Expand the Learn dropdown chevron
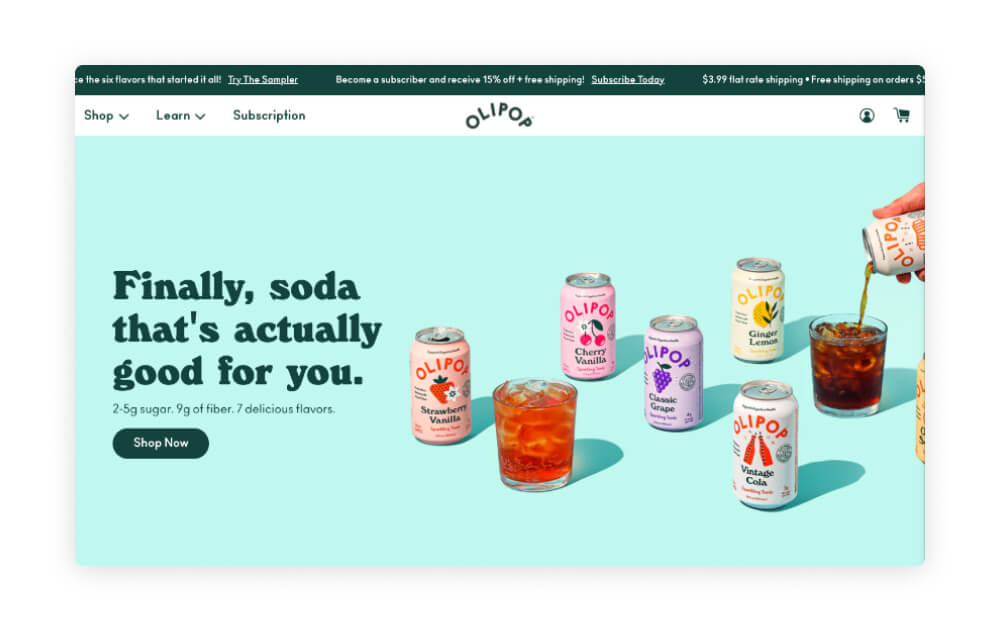This screenshot has width=1000, height=630. (x=200, y=117)
